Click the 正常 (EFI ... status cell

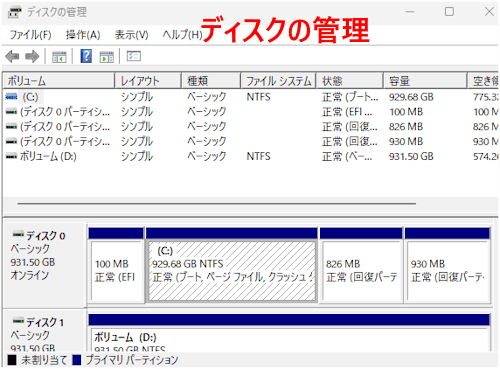click(x=347, y=112)
